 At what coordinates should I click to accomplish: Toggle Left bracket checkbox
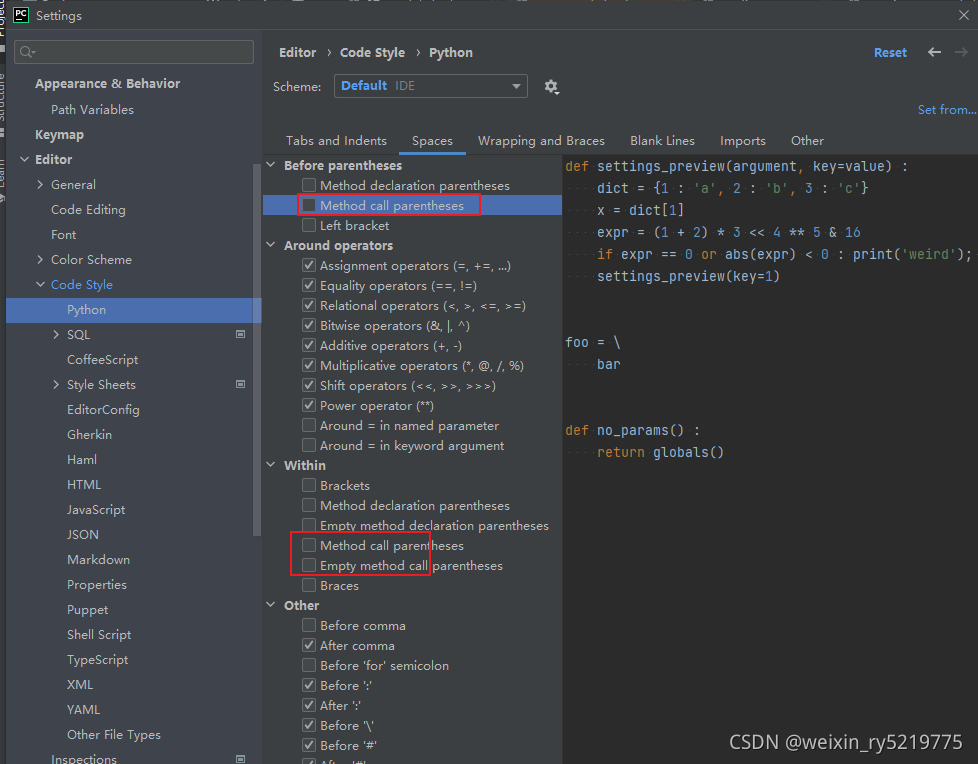click(309, 225)
